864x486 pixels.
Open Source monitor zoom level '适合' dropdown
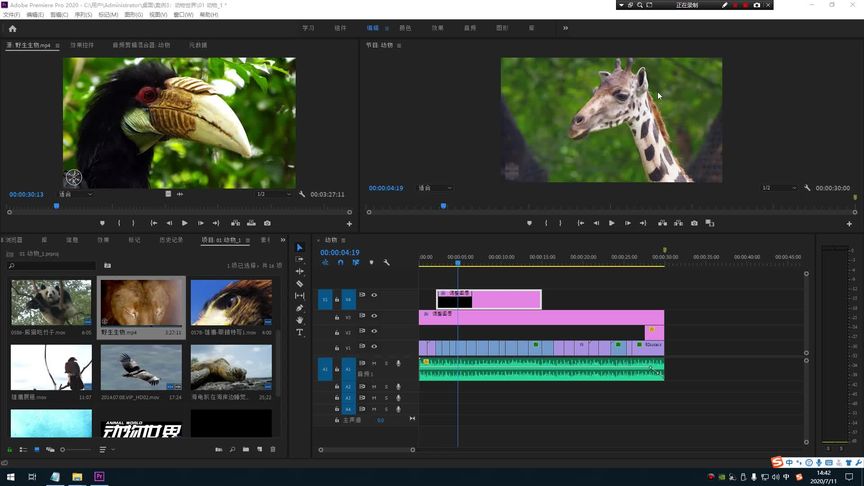[75, 194]
